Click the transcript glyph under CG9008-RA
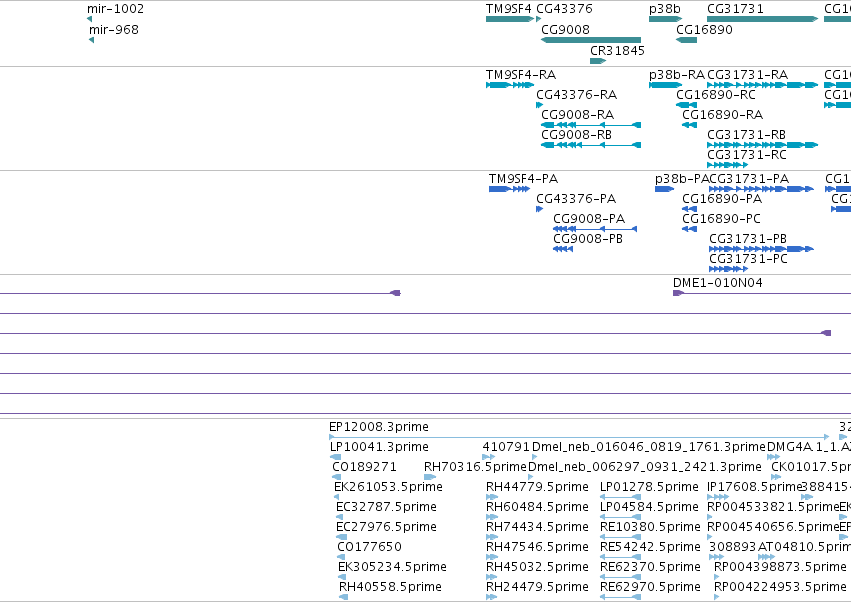Image resolution: width=851 pixels, height=602 pixels. 591,125
